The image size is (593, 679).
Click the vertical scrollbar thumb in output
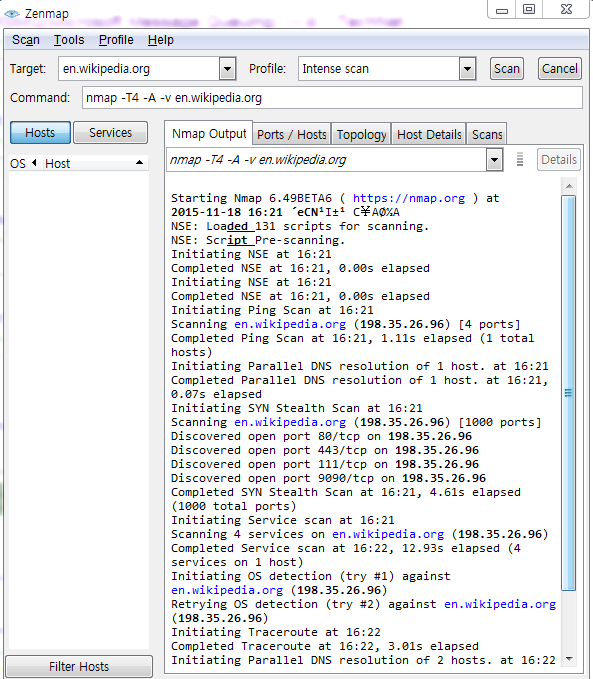[568, 393]
